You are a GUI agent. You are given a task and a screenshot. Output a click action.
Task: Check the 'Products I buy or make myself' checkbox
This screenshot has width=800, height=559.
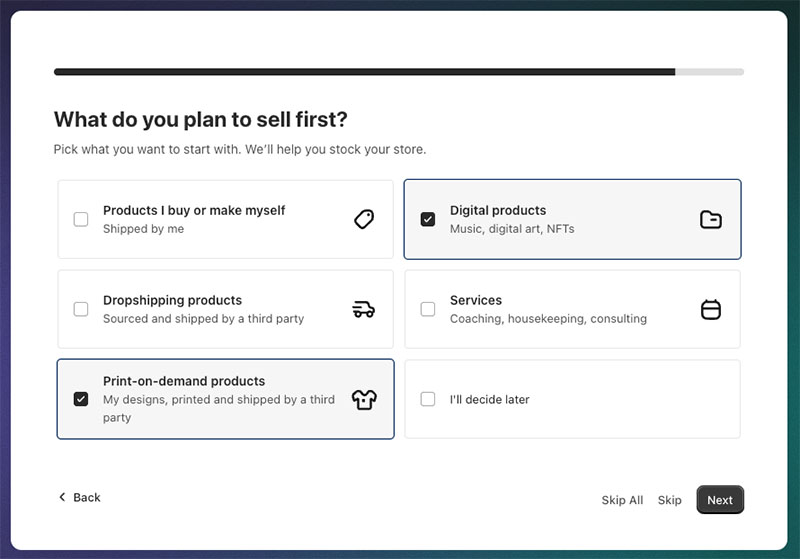(x=81, y=219)
